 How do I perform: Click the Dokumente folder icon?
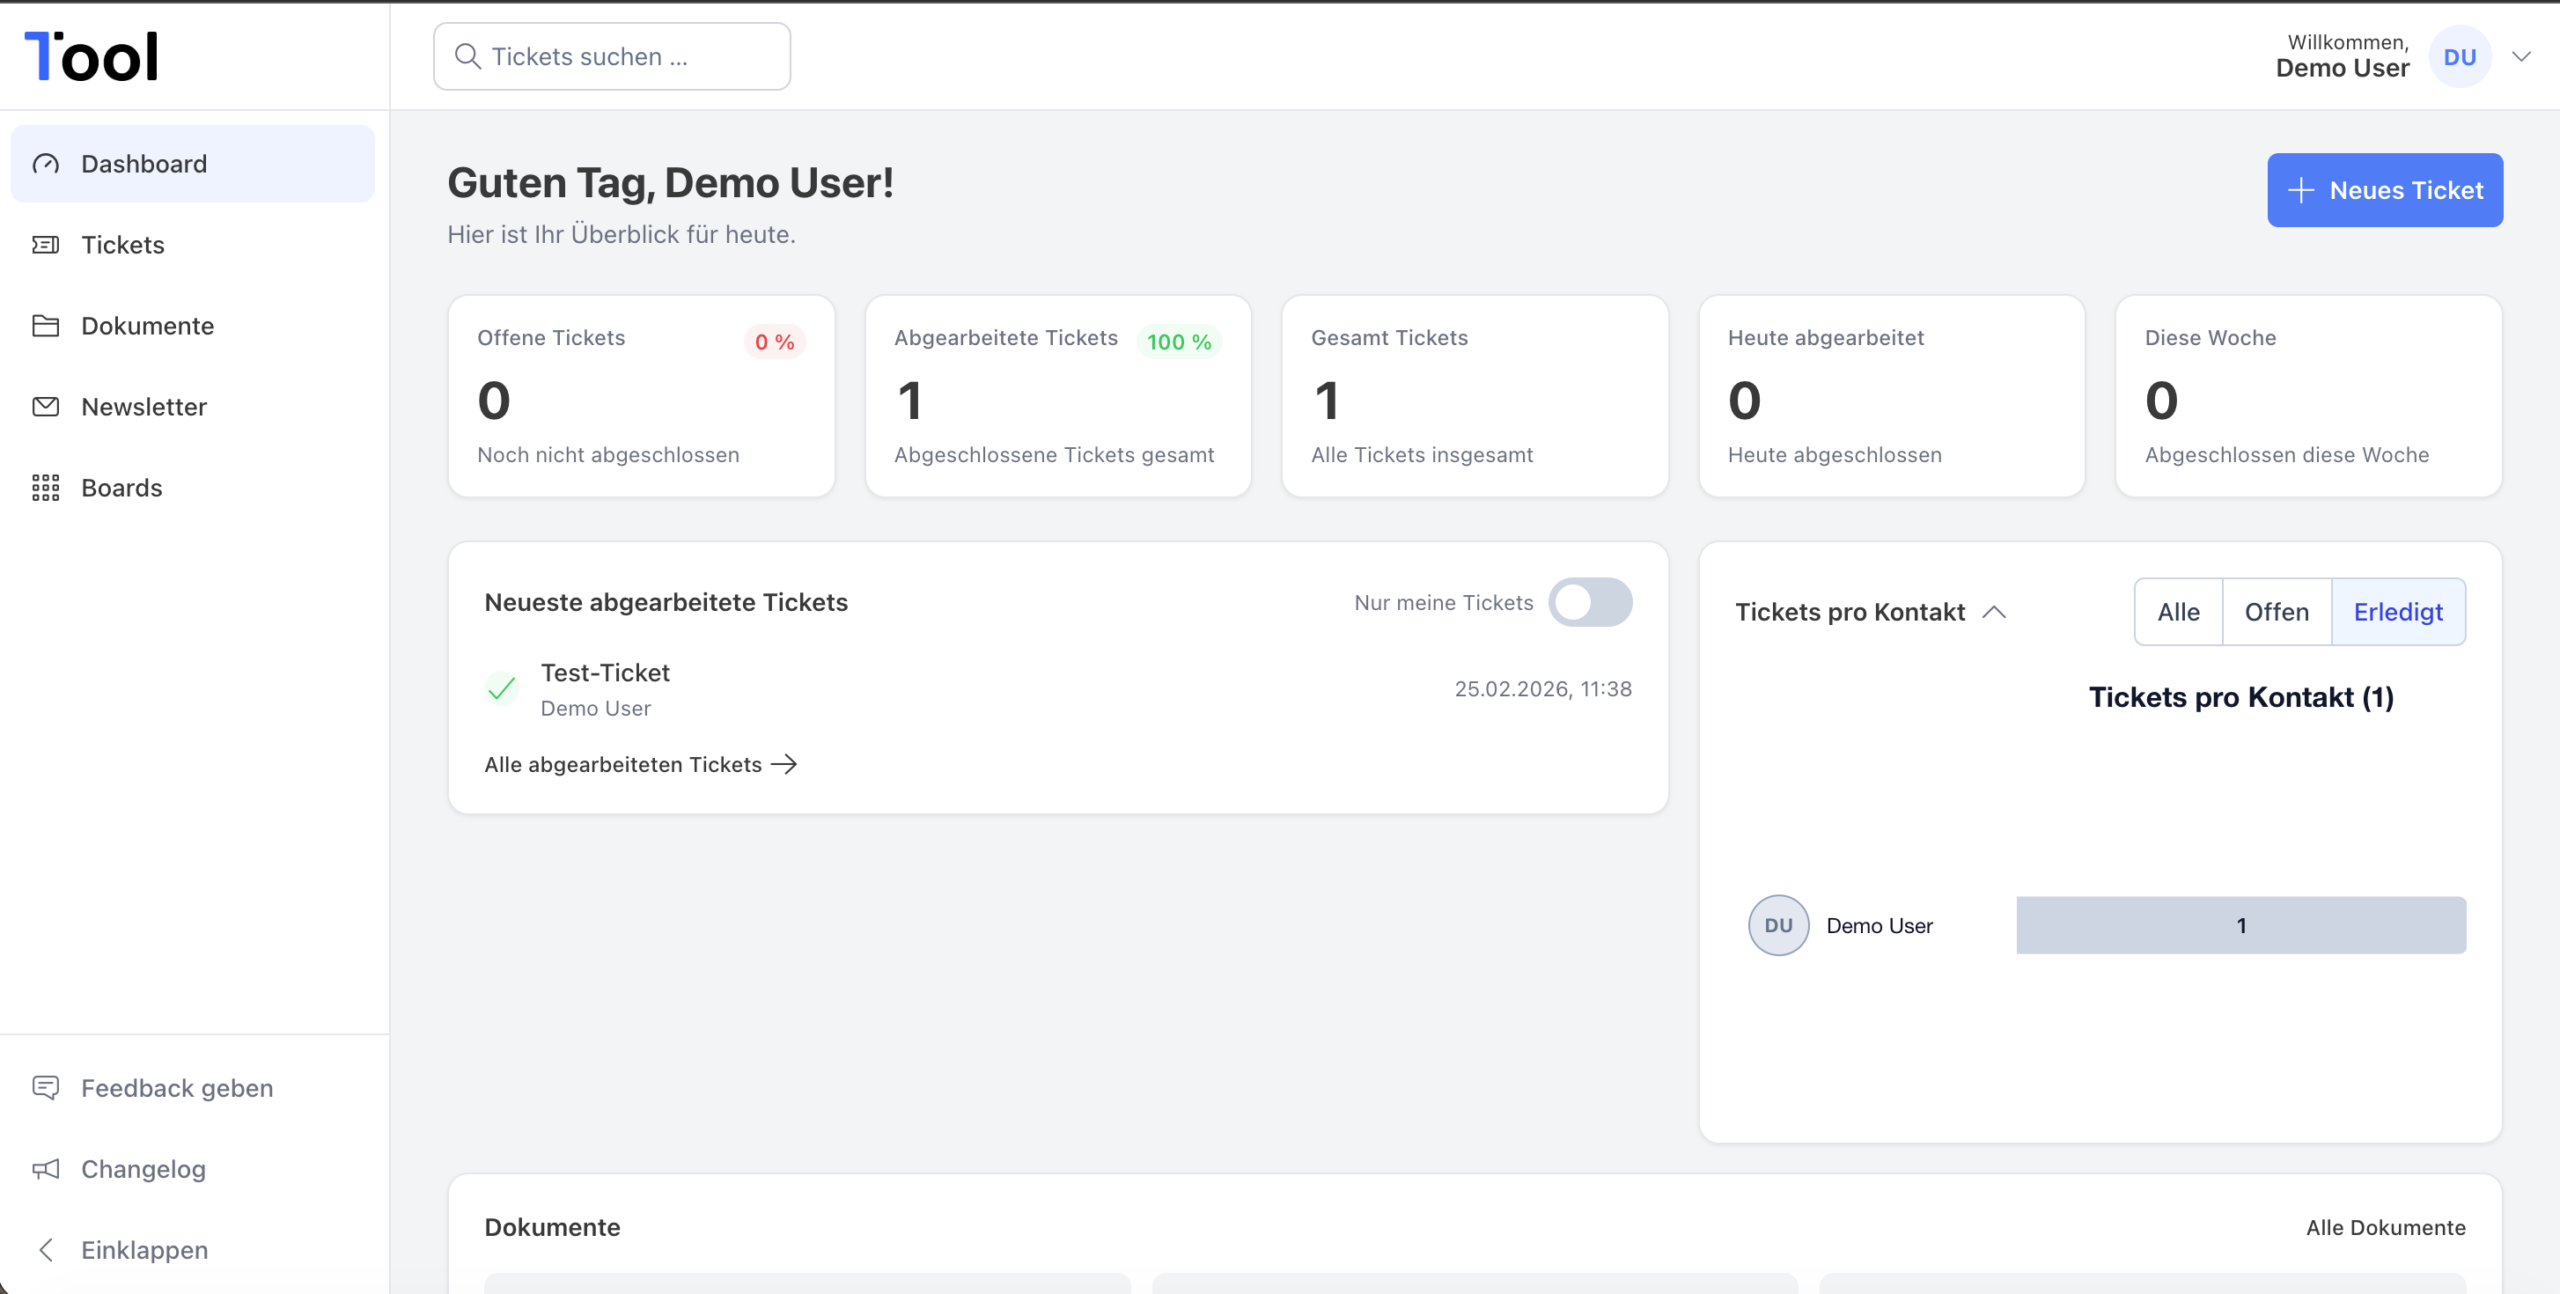46,326
